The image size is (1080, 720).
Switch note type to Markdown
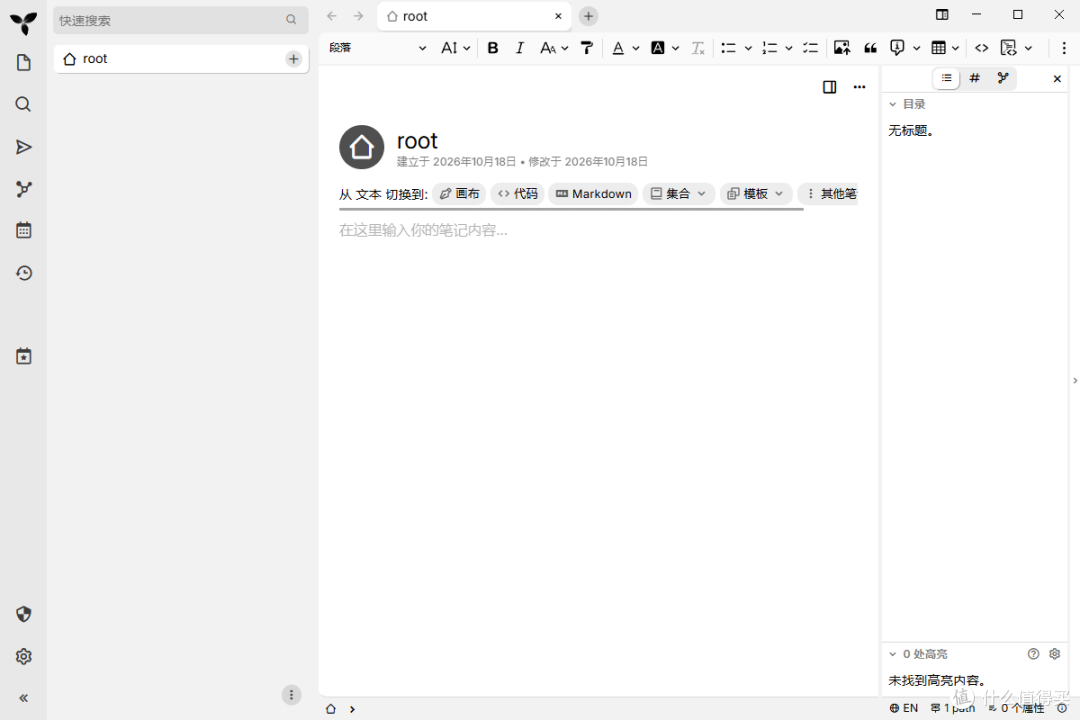click(x=594, y=194)
